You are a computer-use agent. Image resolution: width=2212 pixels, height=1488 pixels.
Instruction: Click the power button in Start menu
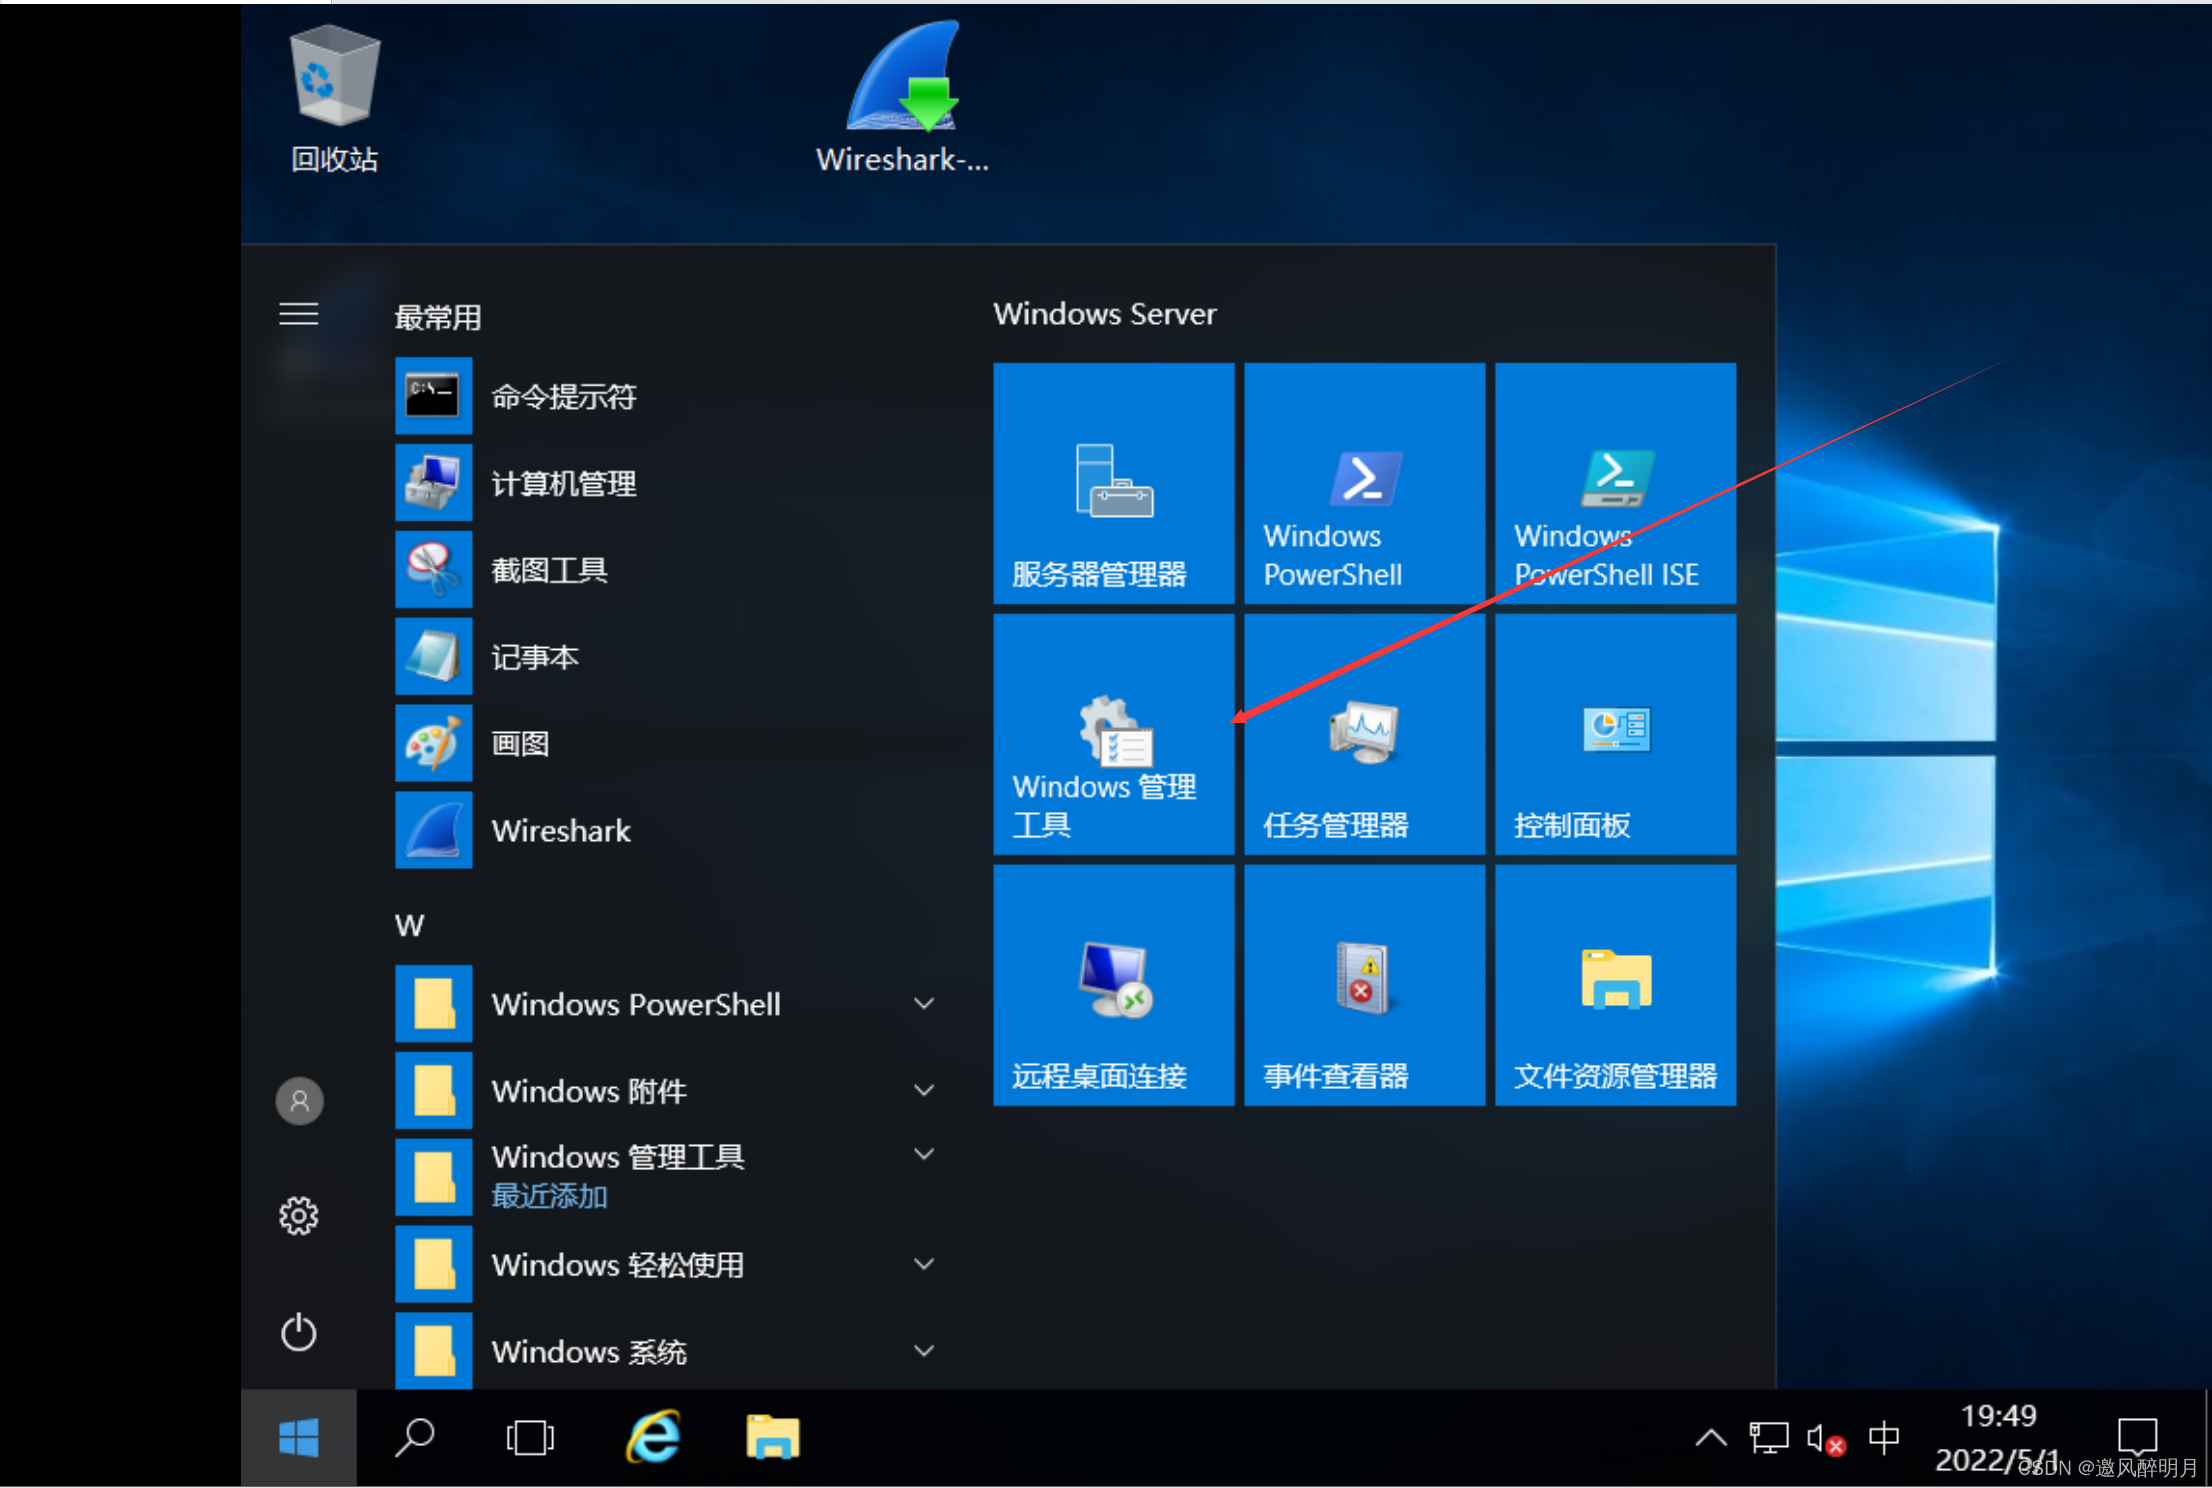click(x=298, y=1333)
